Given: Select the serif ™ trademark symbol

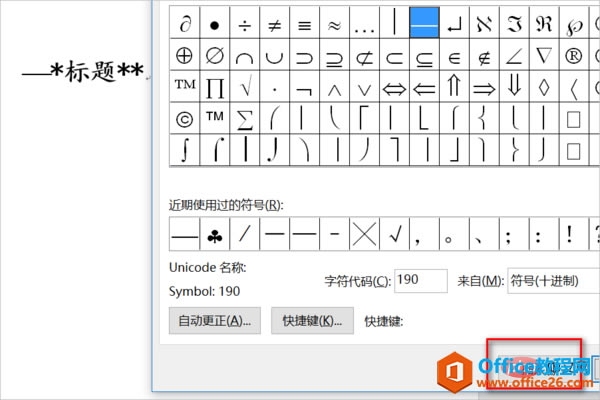Looking at the screenshot, I should click(x=184, y=86).
